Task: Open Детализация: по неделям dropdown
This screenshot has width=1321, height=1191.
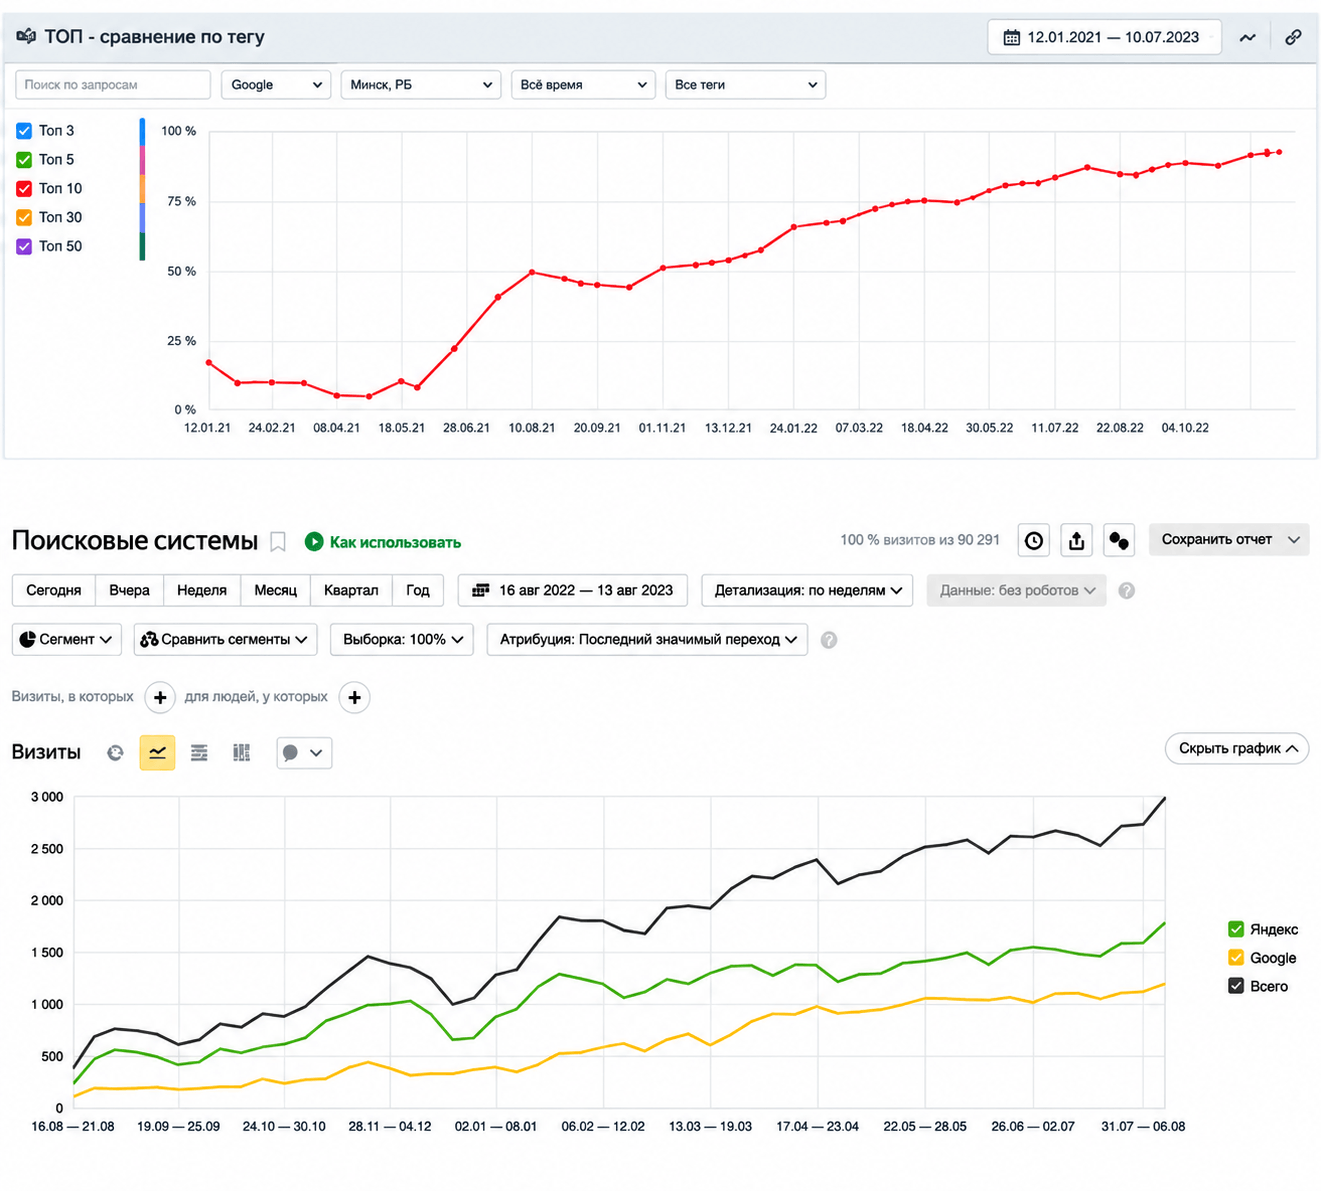Action: pyautogui.click(x=808, y=590)
